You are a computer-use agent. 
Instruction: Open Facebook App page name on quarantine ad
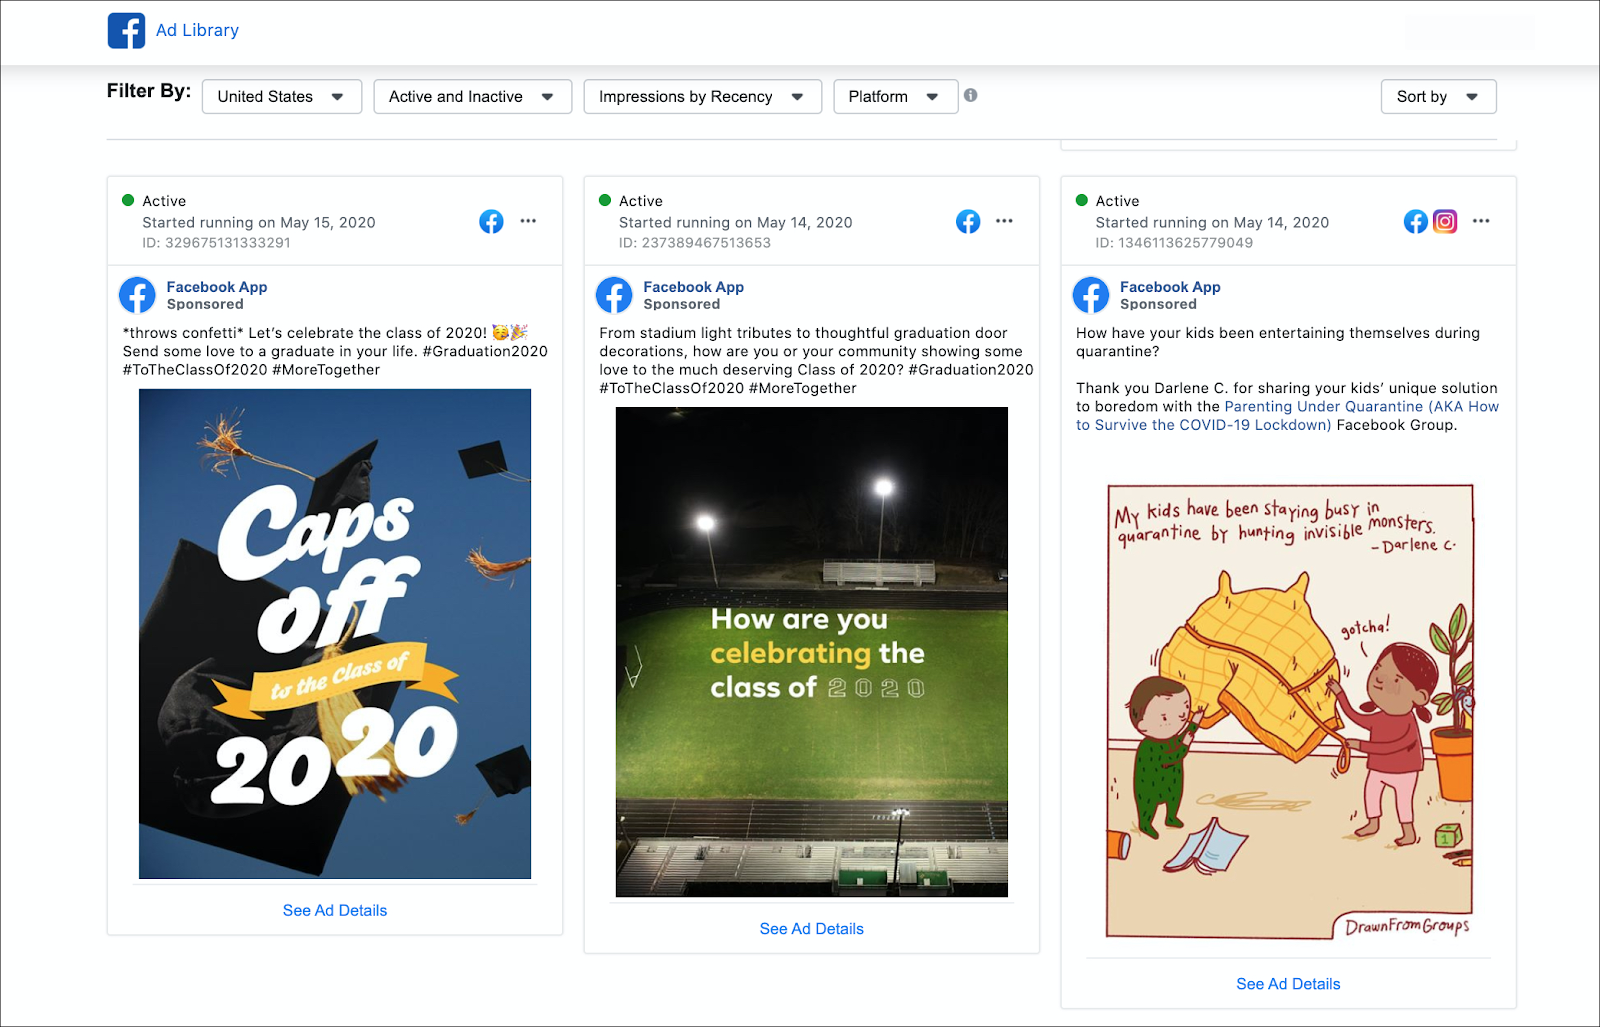pyautogui.click(x=1170, y=287)
